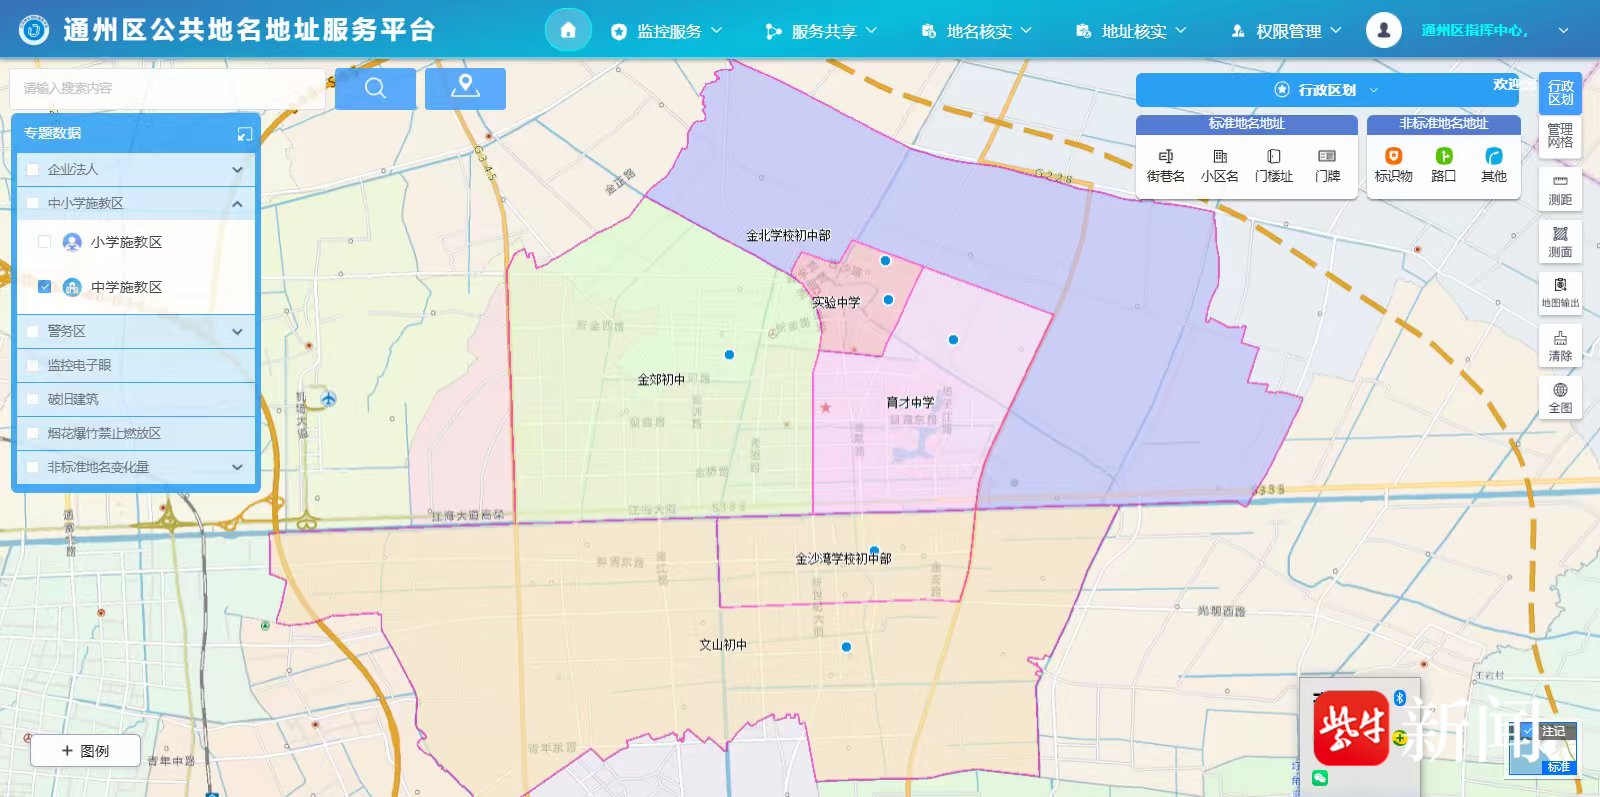The height and width of the screenshot is (797, 1600).
Task: Click the 地图输出 map export tool
Action: point(1560,292)
